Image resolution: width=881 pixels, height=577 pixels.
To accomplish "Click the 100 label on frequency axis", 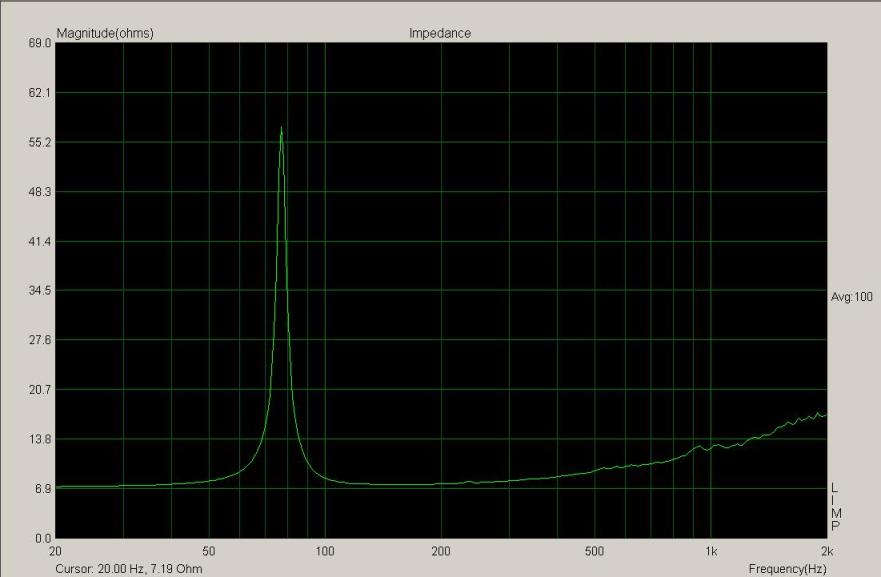I will point(325,551).
